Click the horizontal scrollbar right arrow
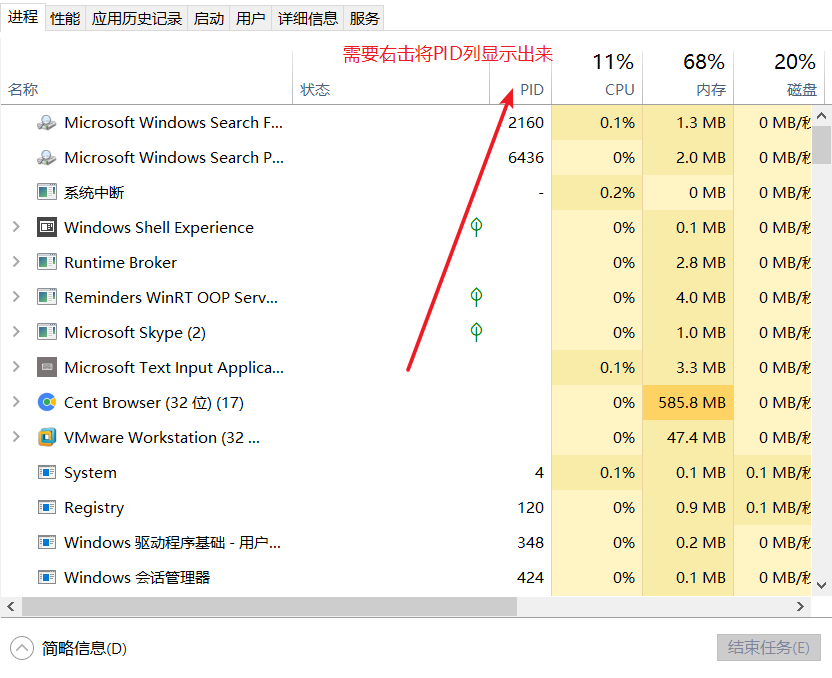 [800, 606]
